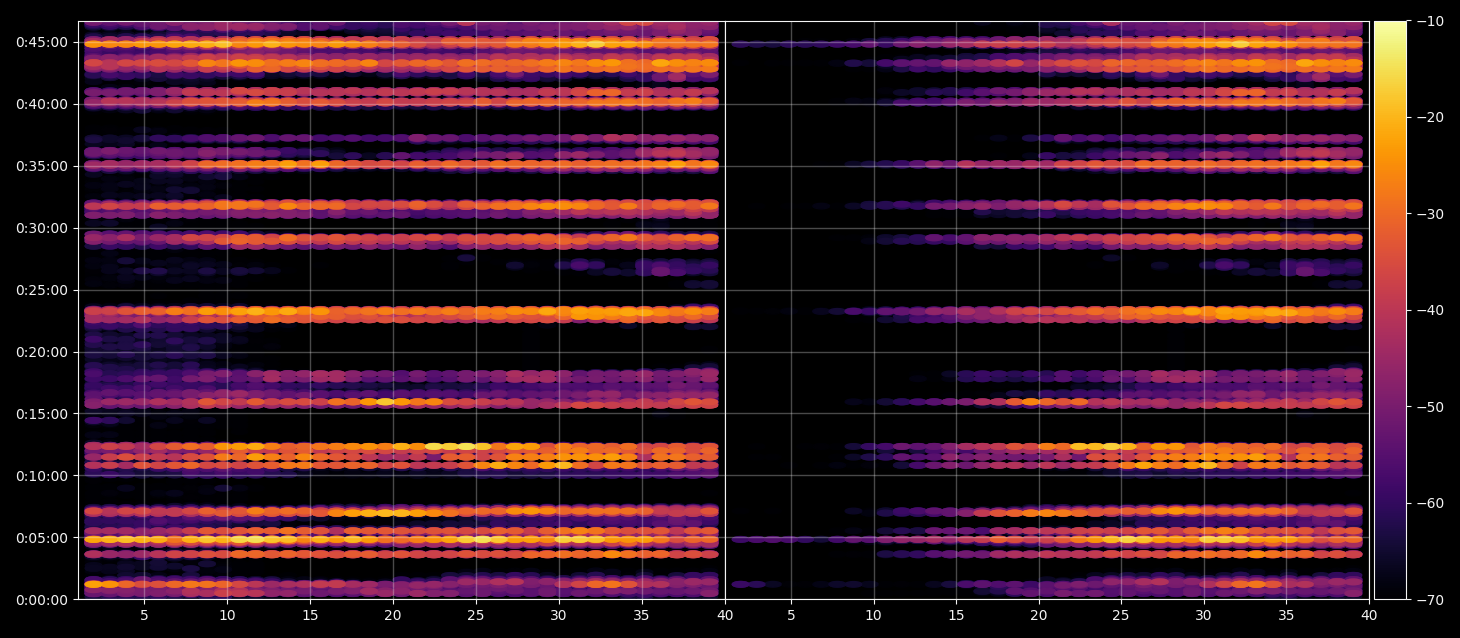Click x-axis tick 25 under left heatmap
The image size is (1460, 638).
(476, 615)
